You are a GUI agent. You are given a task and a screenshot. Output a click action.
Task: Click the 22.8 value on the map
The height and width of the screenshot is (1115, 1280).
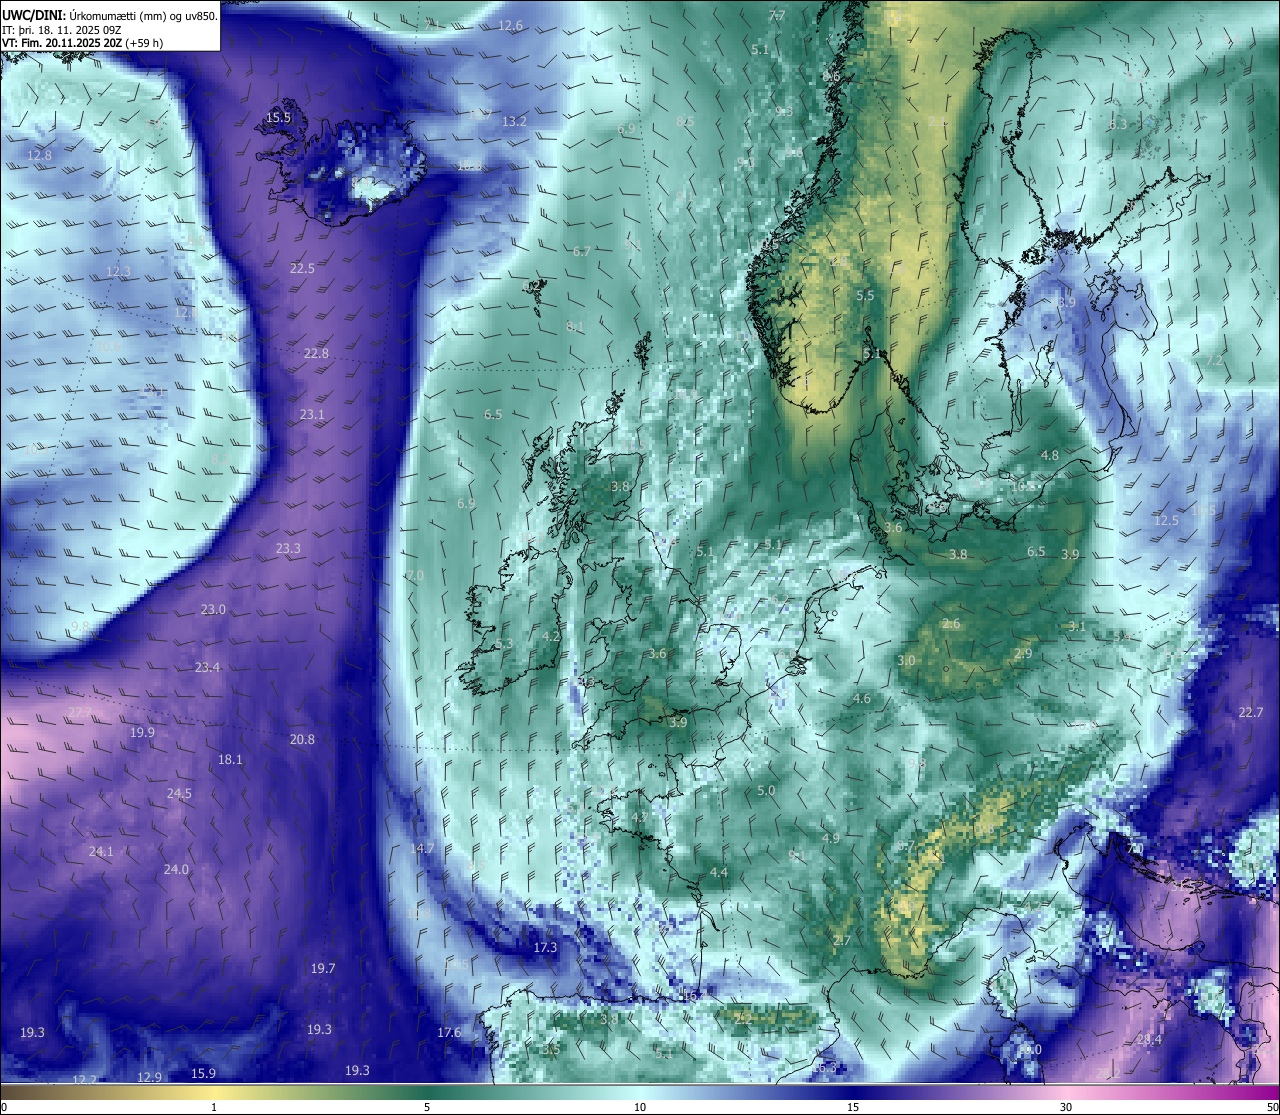[316, 353]
